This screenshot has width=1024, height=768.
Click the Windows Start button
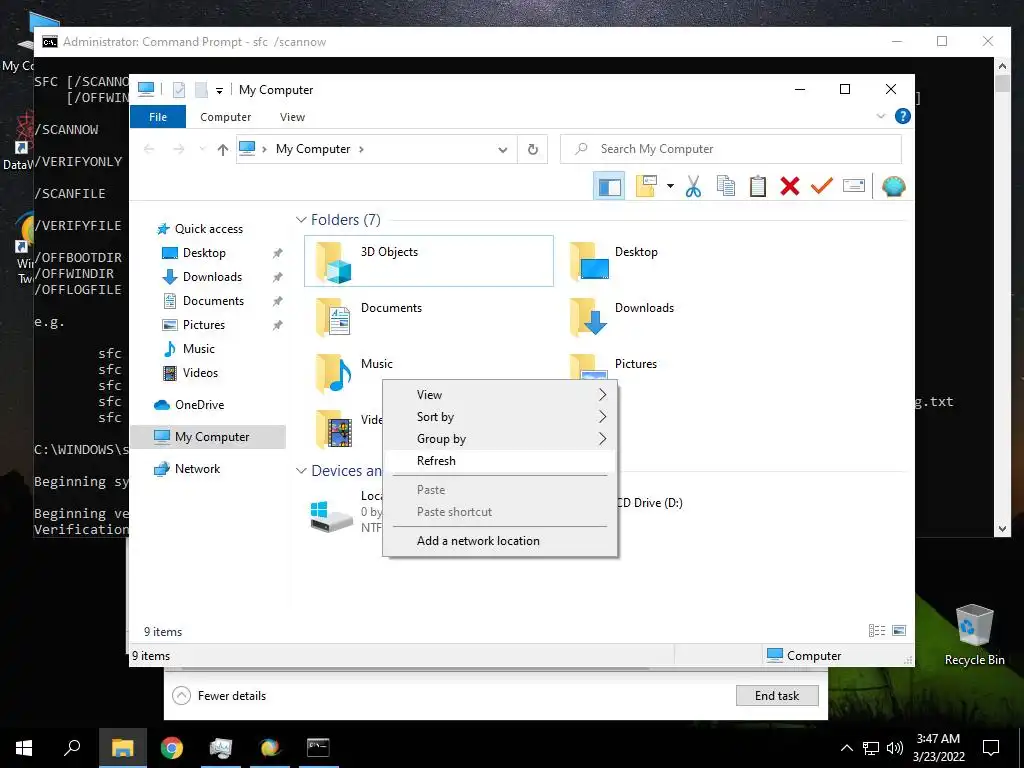click(24, 747)
